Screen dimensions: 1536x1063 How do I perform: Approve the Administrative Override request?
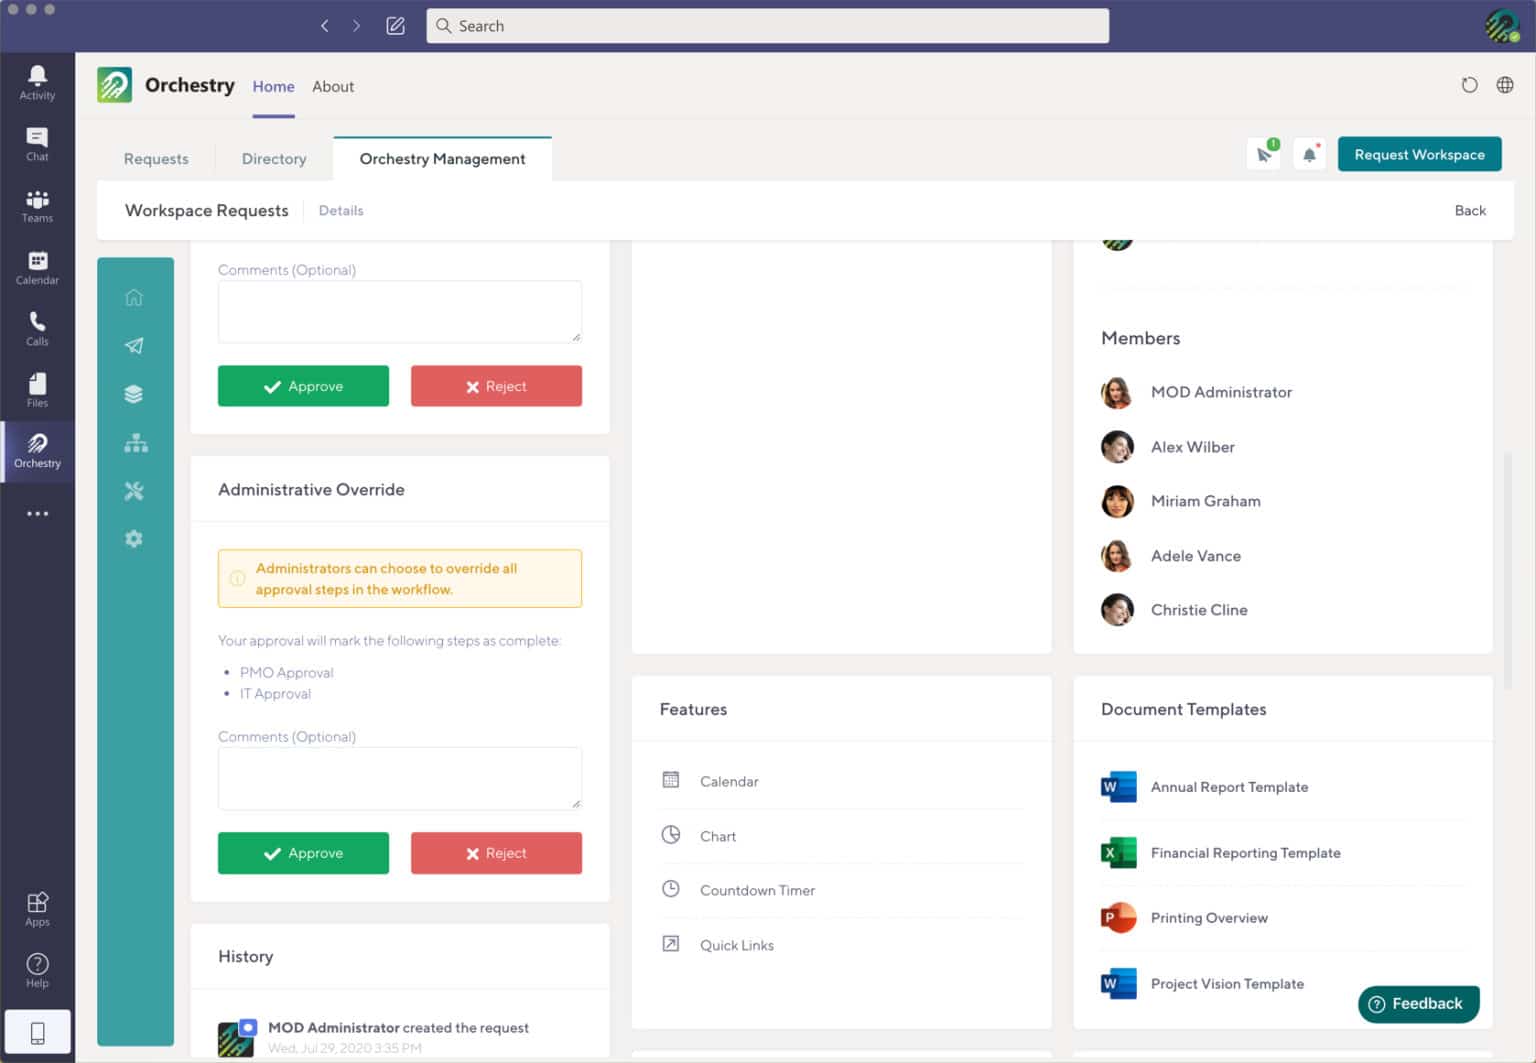303,853
